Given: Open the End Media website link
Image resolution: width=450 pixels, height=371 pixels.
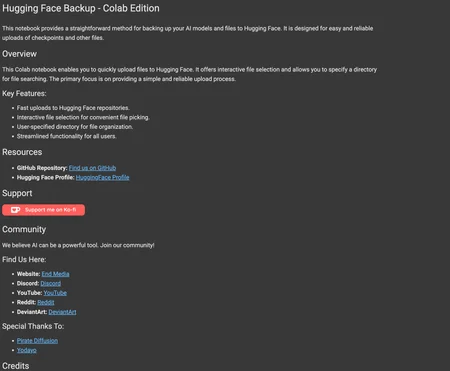Looking at the screenshot, I should click(x=55, y=274).
